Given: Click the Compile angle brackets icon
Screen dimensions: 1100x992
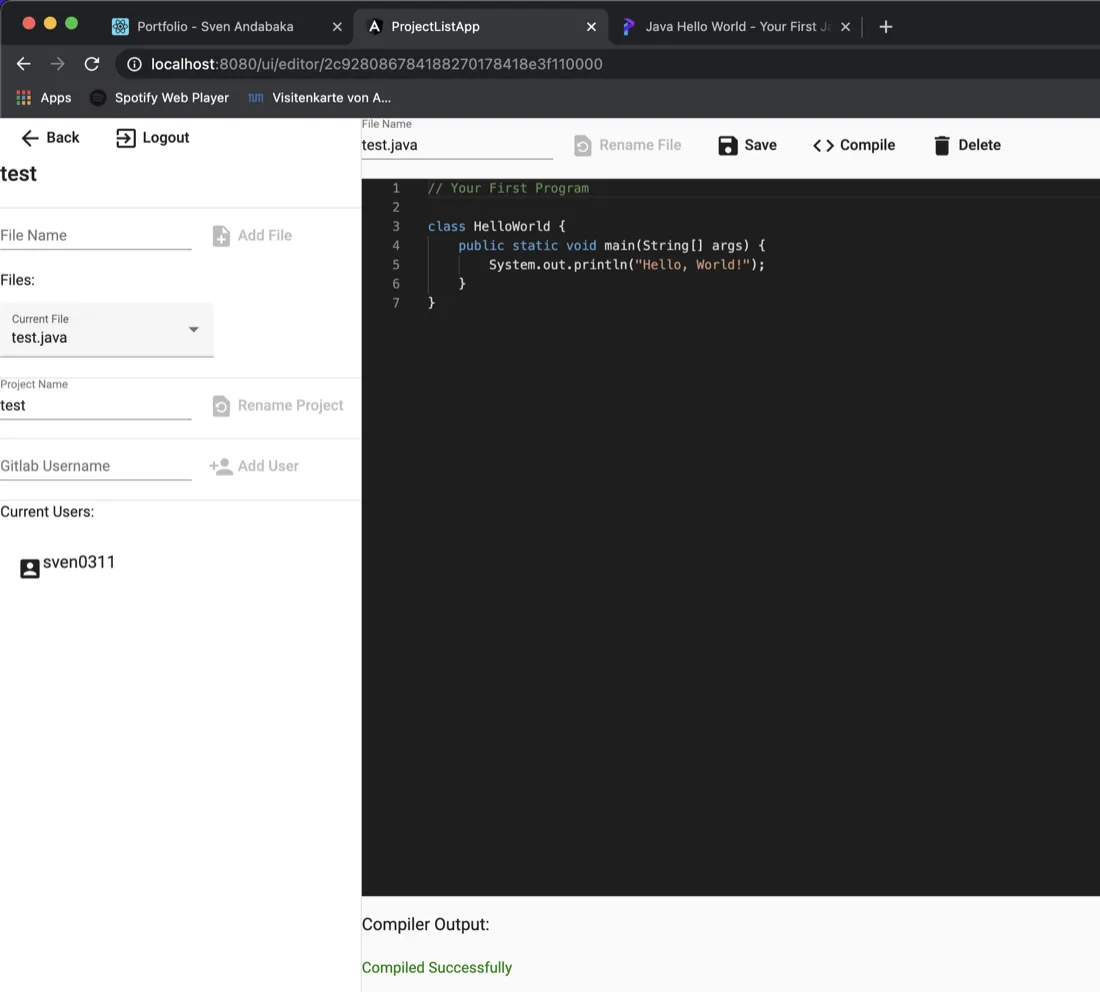Looking at the screenshot, I should tap(823, 145).
